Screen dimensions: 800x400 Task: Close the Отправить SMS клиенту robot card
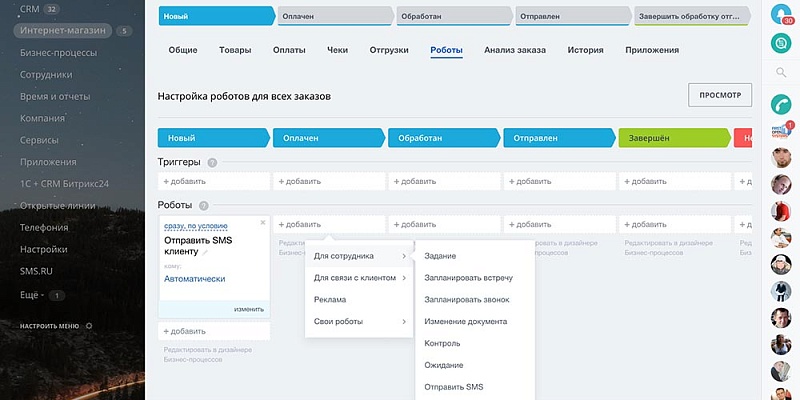coord(263,222)
